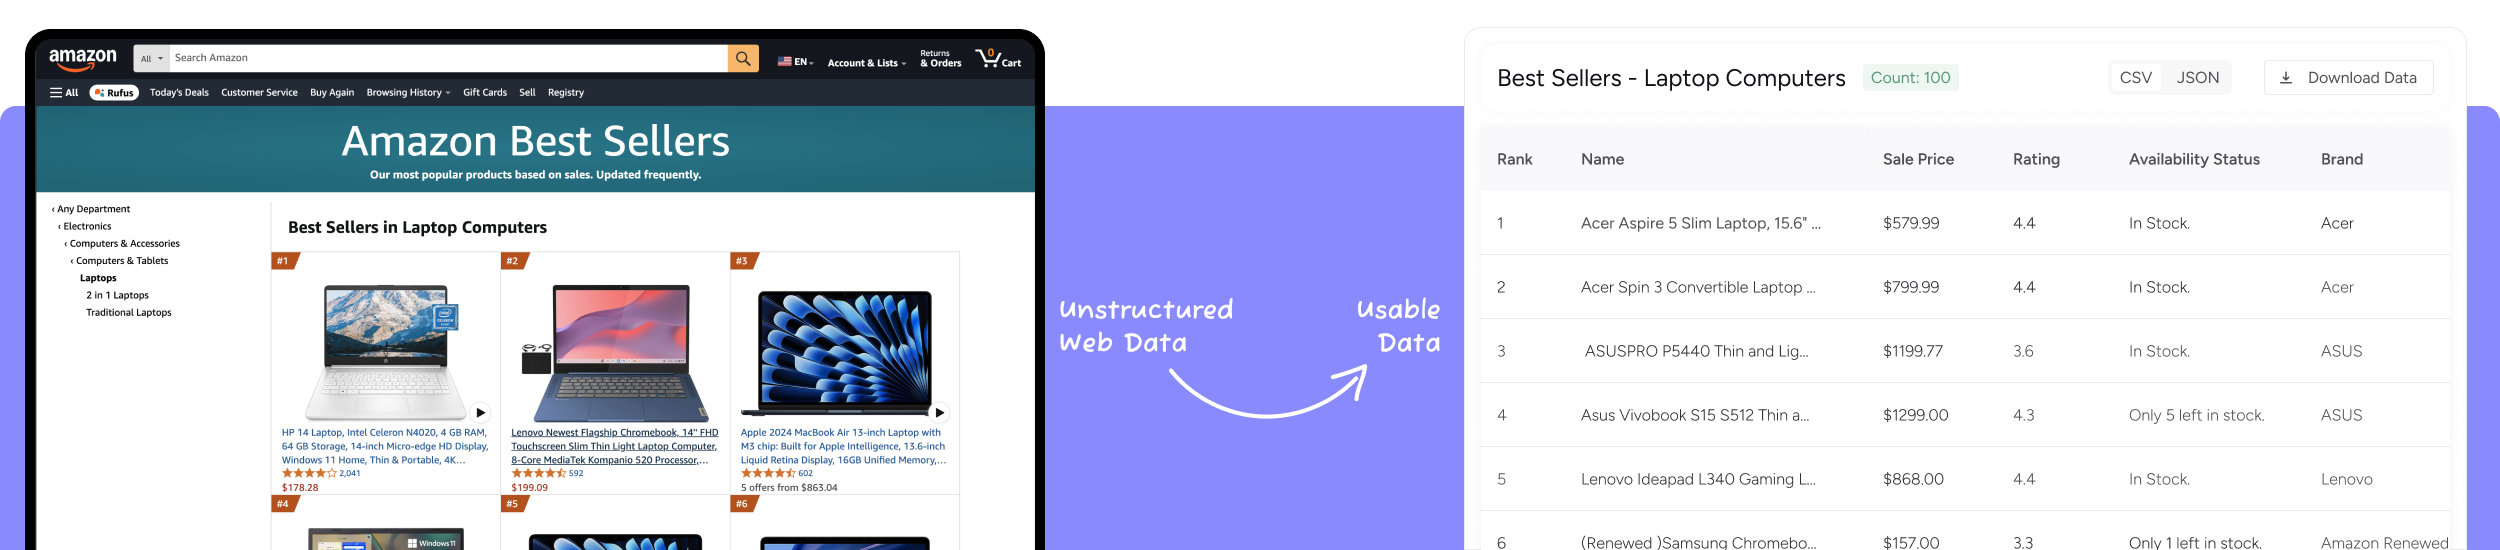Switch data format to JSON

click(2198, 78)
